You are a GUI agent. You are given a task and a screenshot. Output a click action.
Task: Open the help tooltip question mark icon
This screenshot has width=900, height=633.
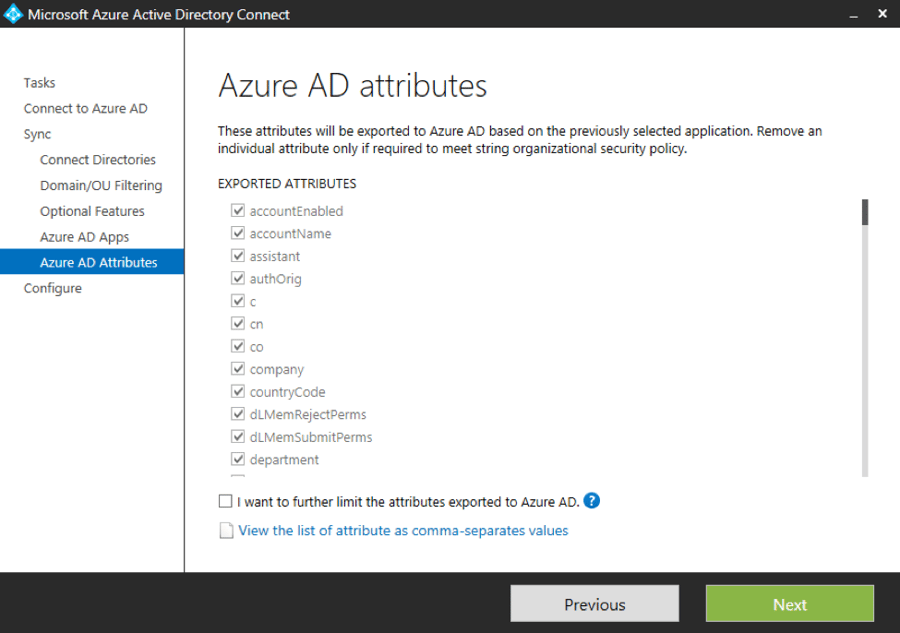[591, 501]
